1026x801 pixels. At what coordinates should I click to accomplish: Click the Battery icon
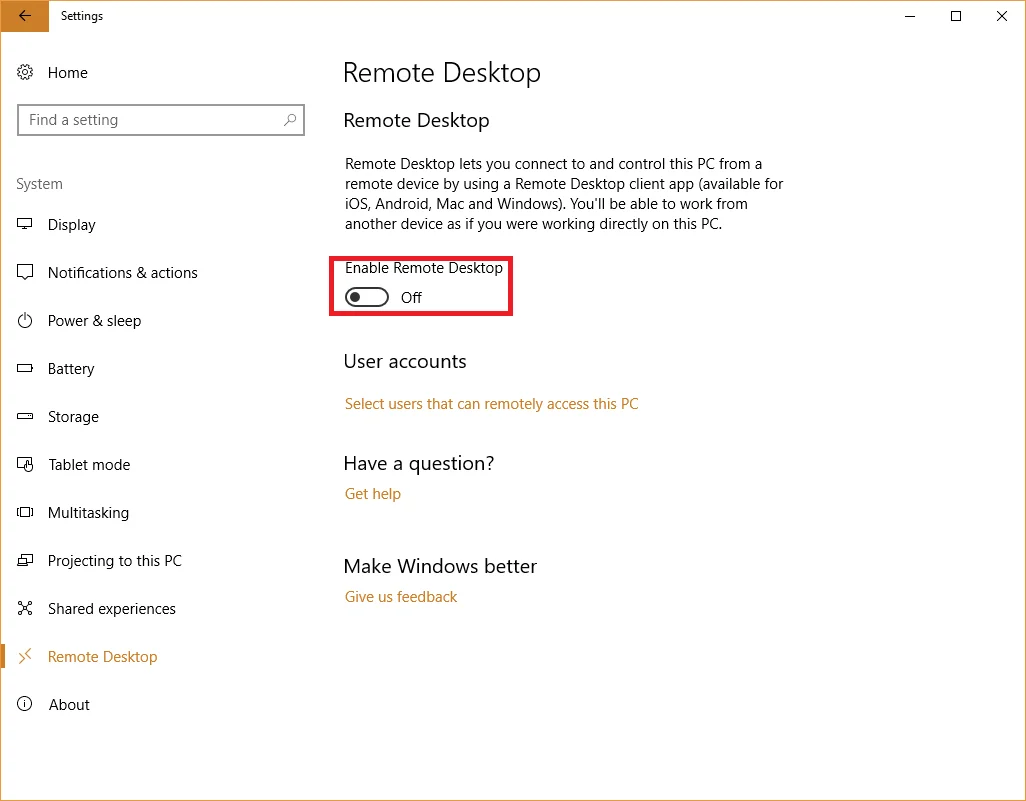[x=25, y=368]
